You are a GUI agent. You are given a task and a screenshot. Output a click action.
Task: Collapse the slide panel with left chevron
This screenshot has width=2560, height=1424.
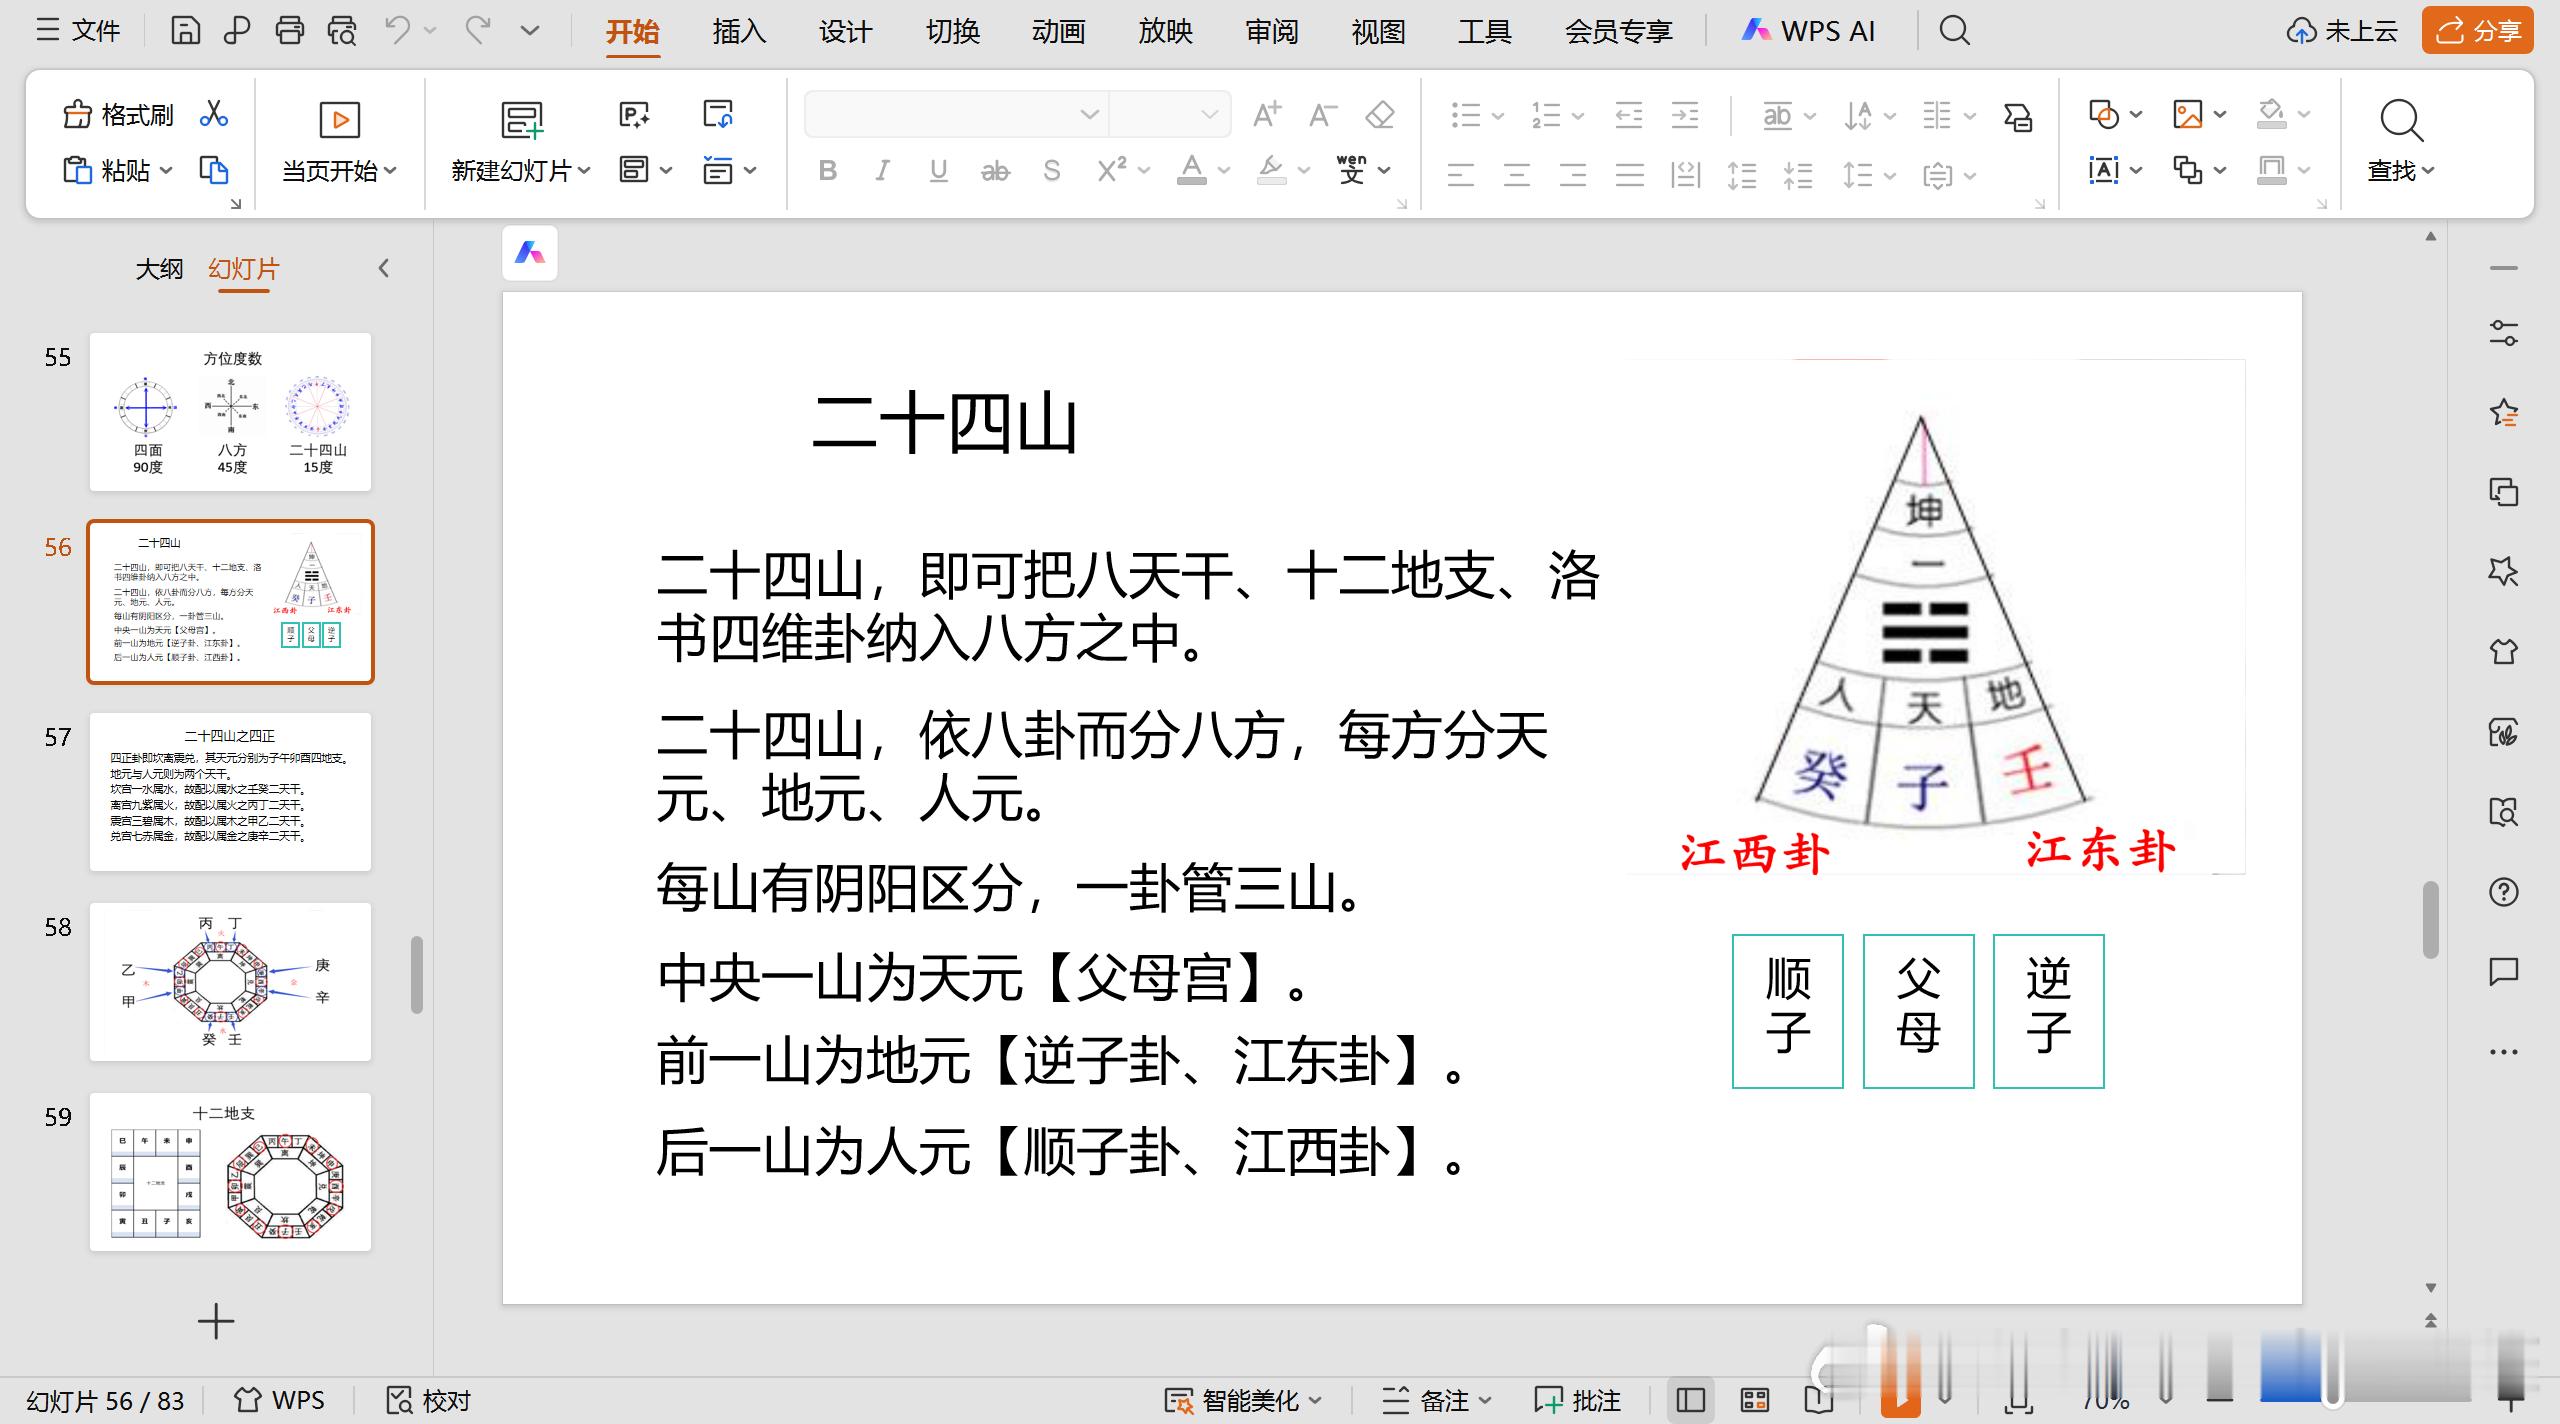384,268
